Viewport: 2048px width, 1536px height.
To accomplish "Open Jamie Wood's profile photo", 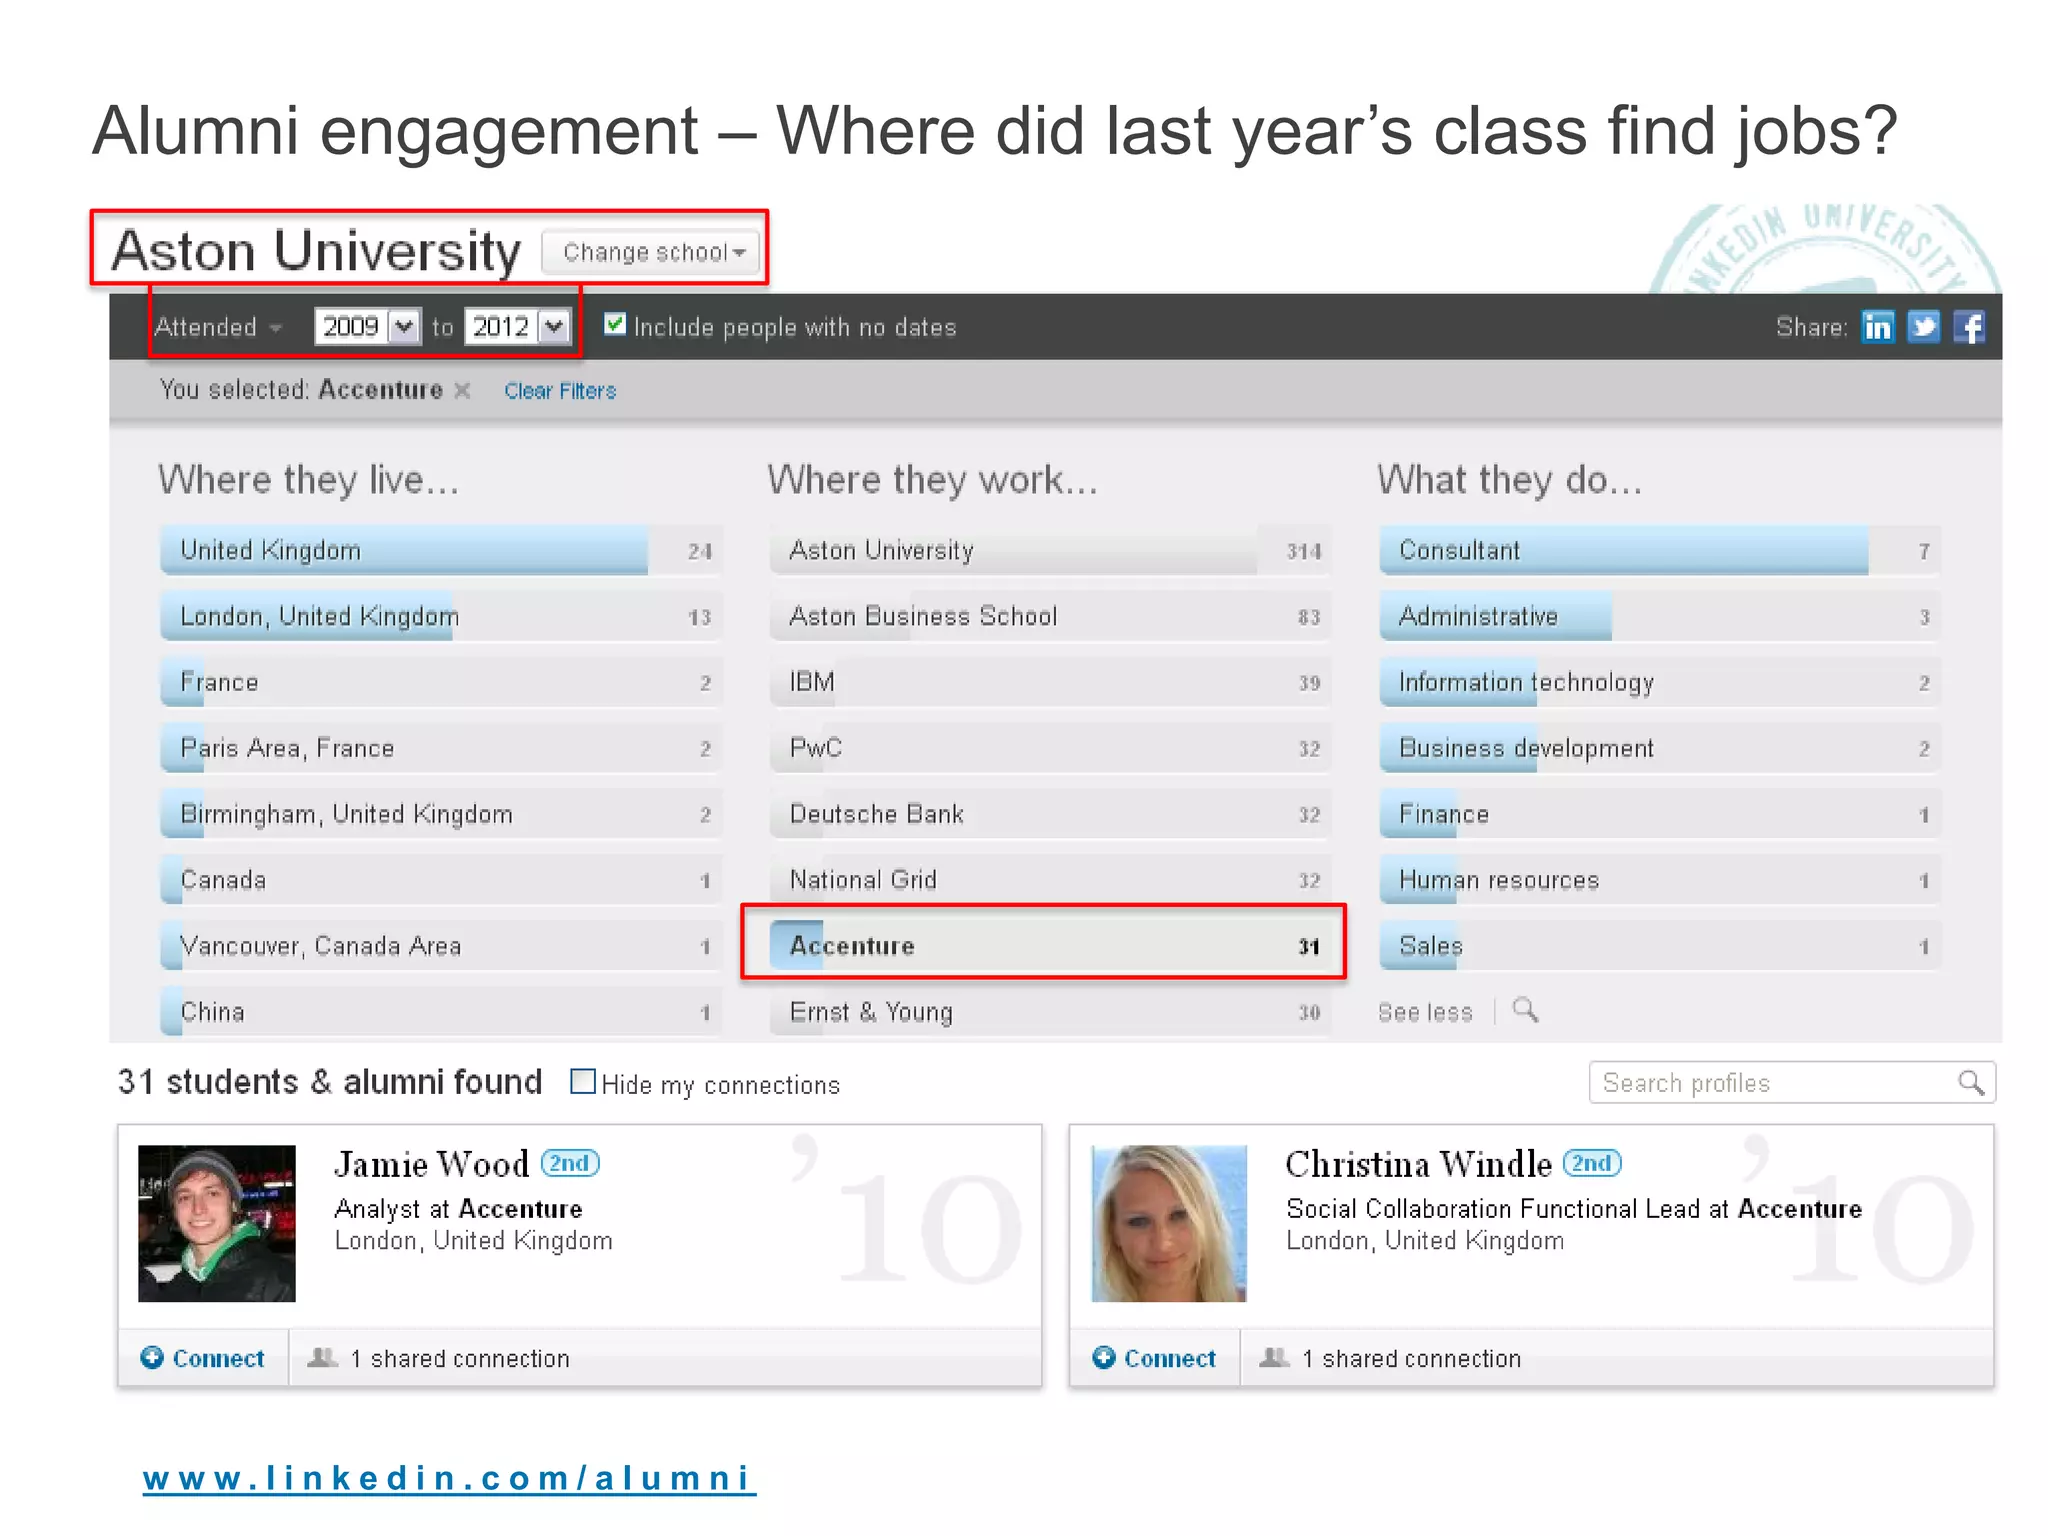I will click(217, 1224).
